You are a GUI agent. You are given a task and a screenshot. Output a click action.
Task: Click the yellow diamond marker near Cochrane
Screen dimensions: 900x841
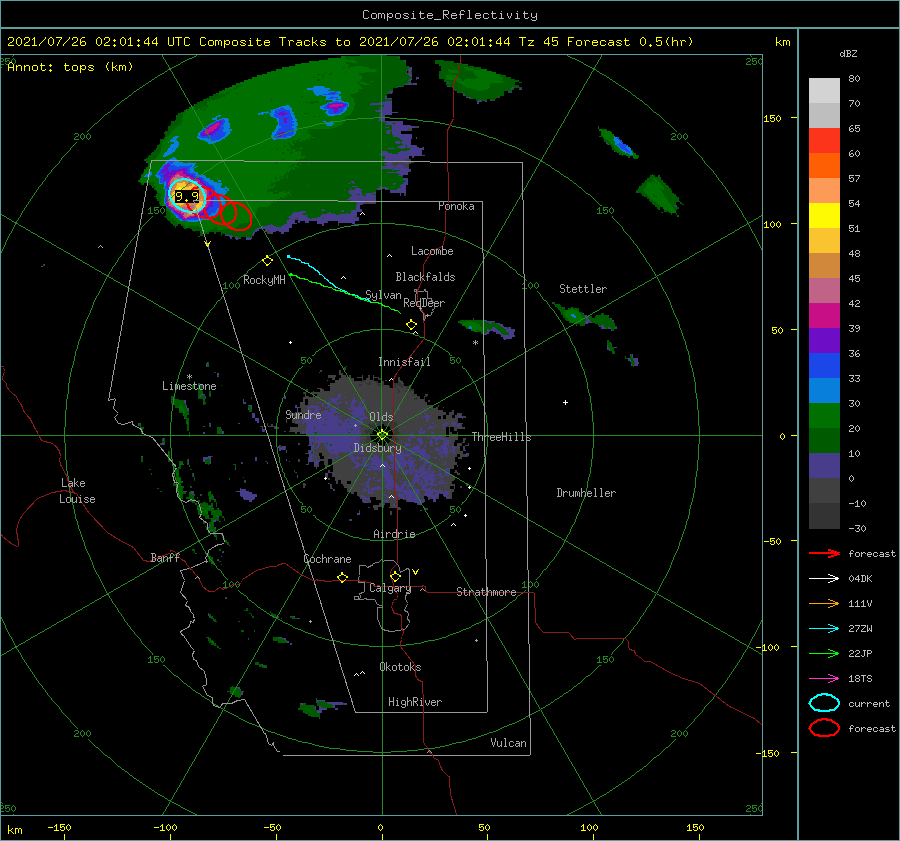(x=342, y=577)
